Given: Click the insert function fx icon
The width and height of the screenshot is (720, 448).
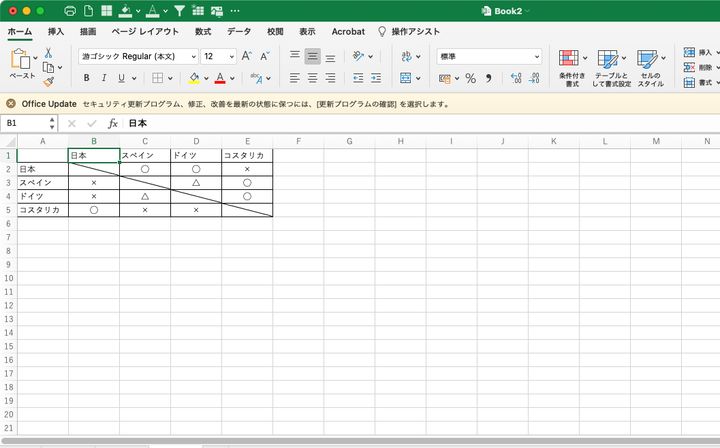Looking at the screenshot, I should pos(113,123).
